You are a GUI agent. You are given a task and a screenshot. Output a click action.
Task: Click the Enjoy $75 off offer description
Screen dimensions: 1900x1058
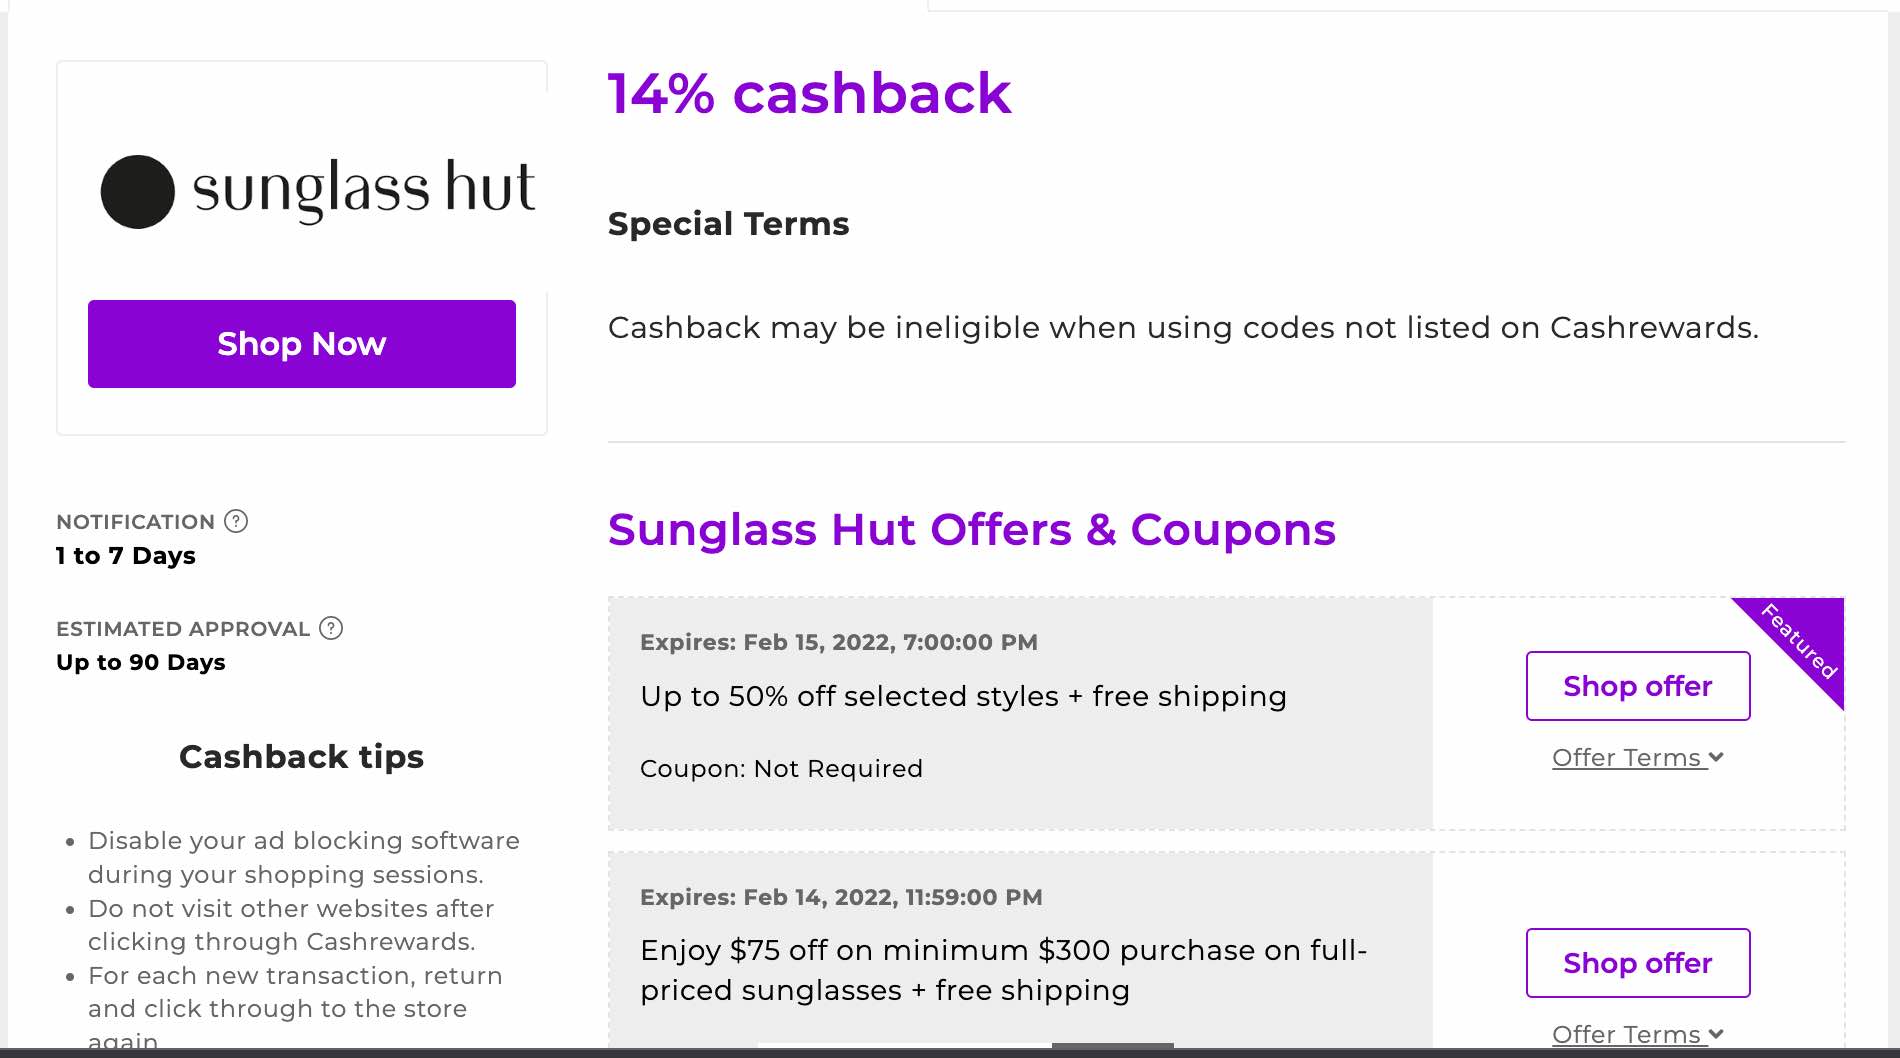coord(1003,970)
